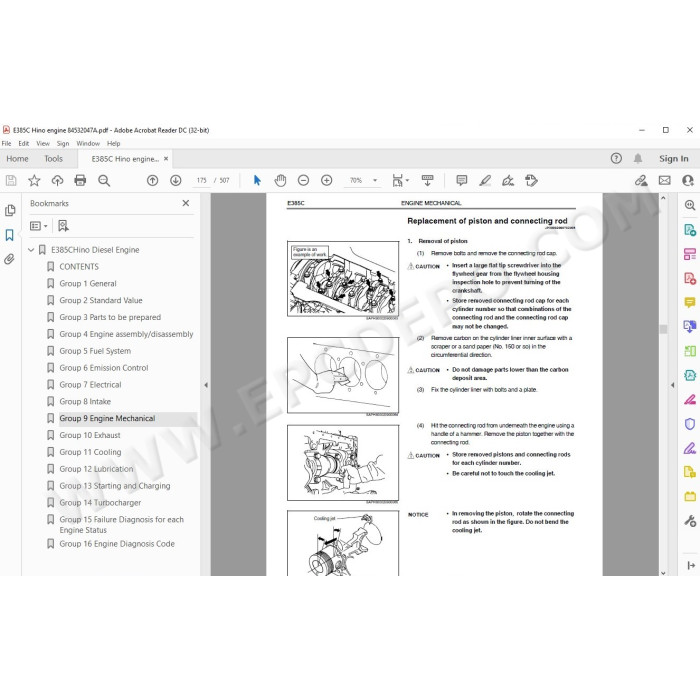Go to next page arrow

pos(176,180)
